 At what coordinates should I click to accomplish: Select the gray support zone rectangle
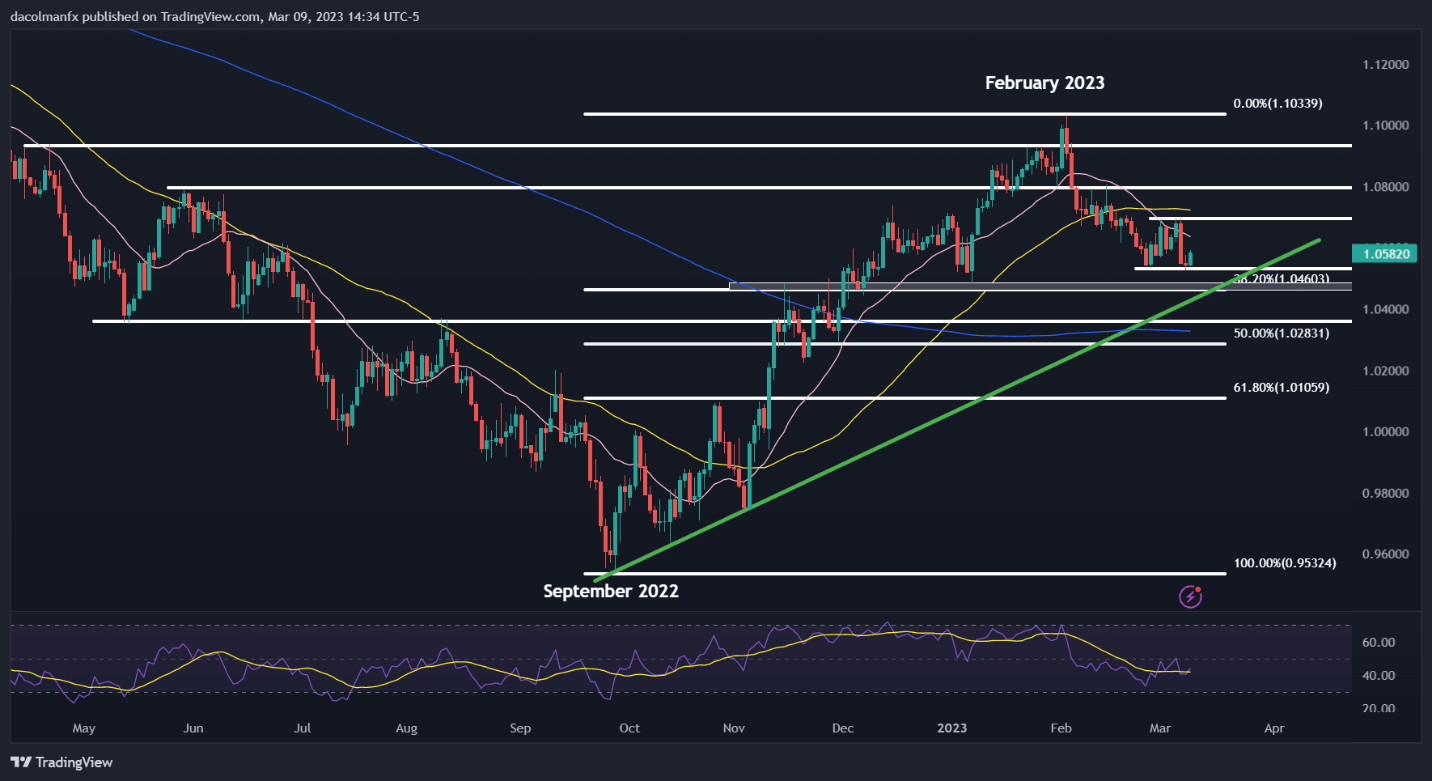[x=1040, y=286]
